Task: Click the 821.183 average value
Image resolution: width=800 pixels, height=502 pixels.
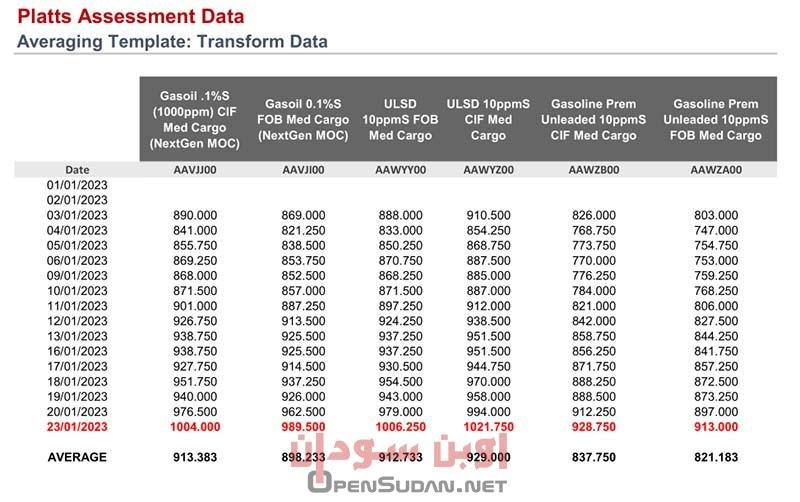Action: point(716,457)
